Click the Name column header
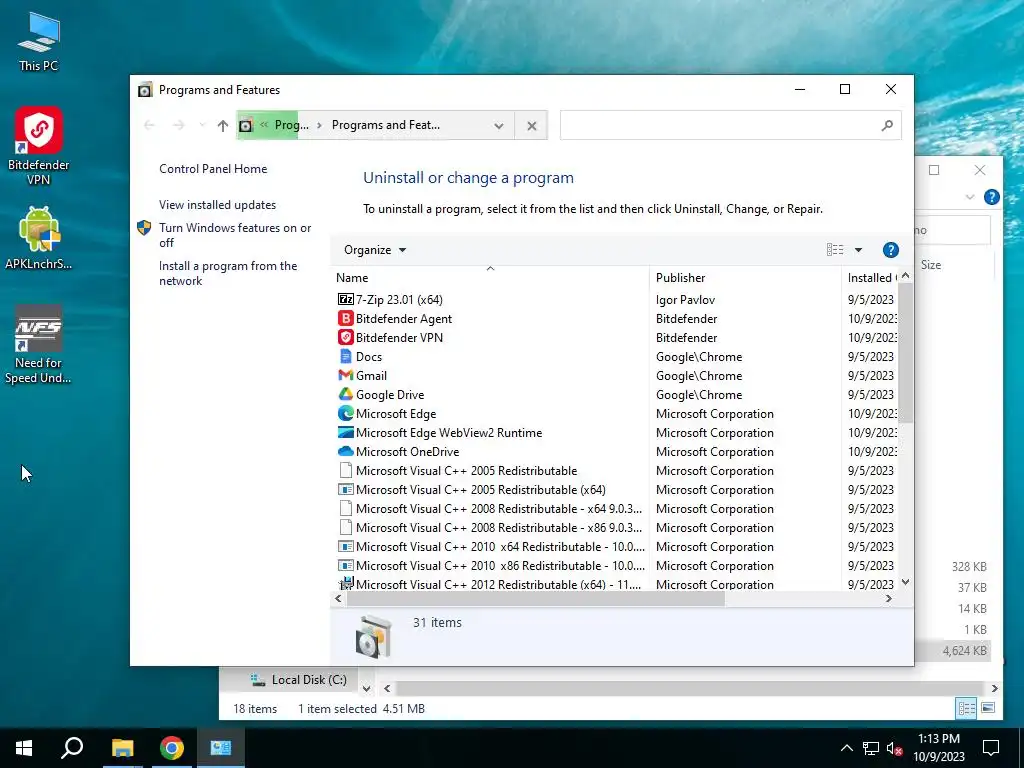 490,278
